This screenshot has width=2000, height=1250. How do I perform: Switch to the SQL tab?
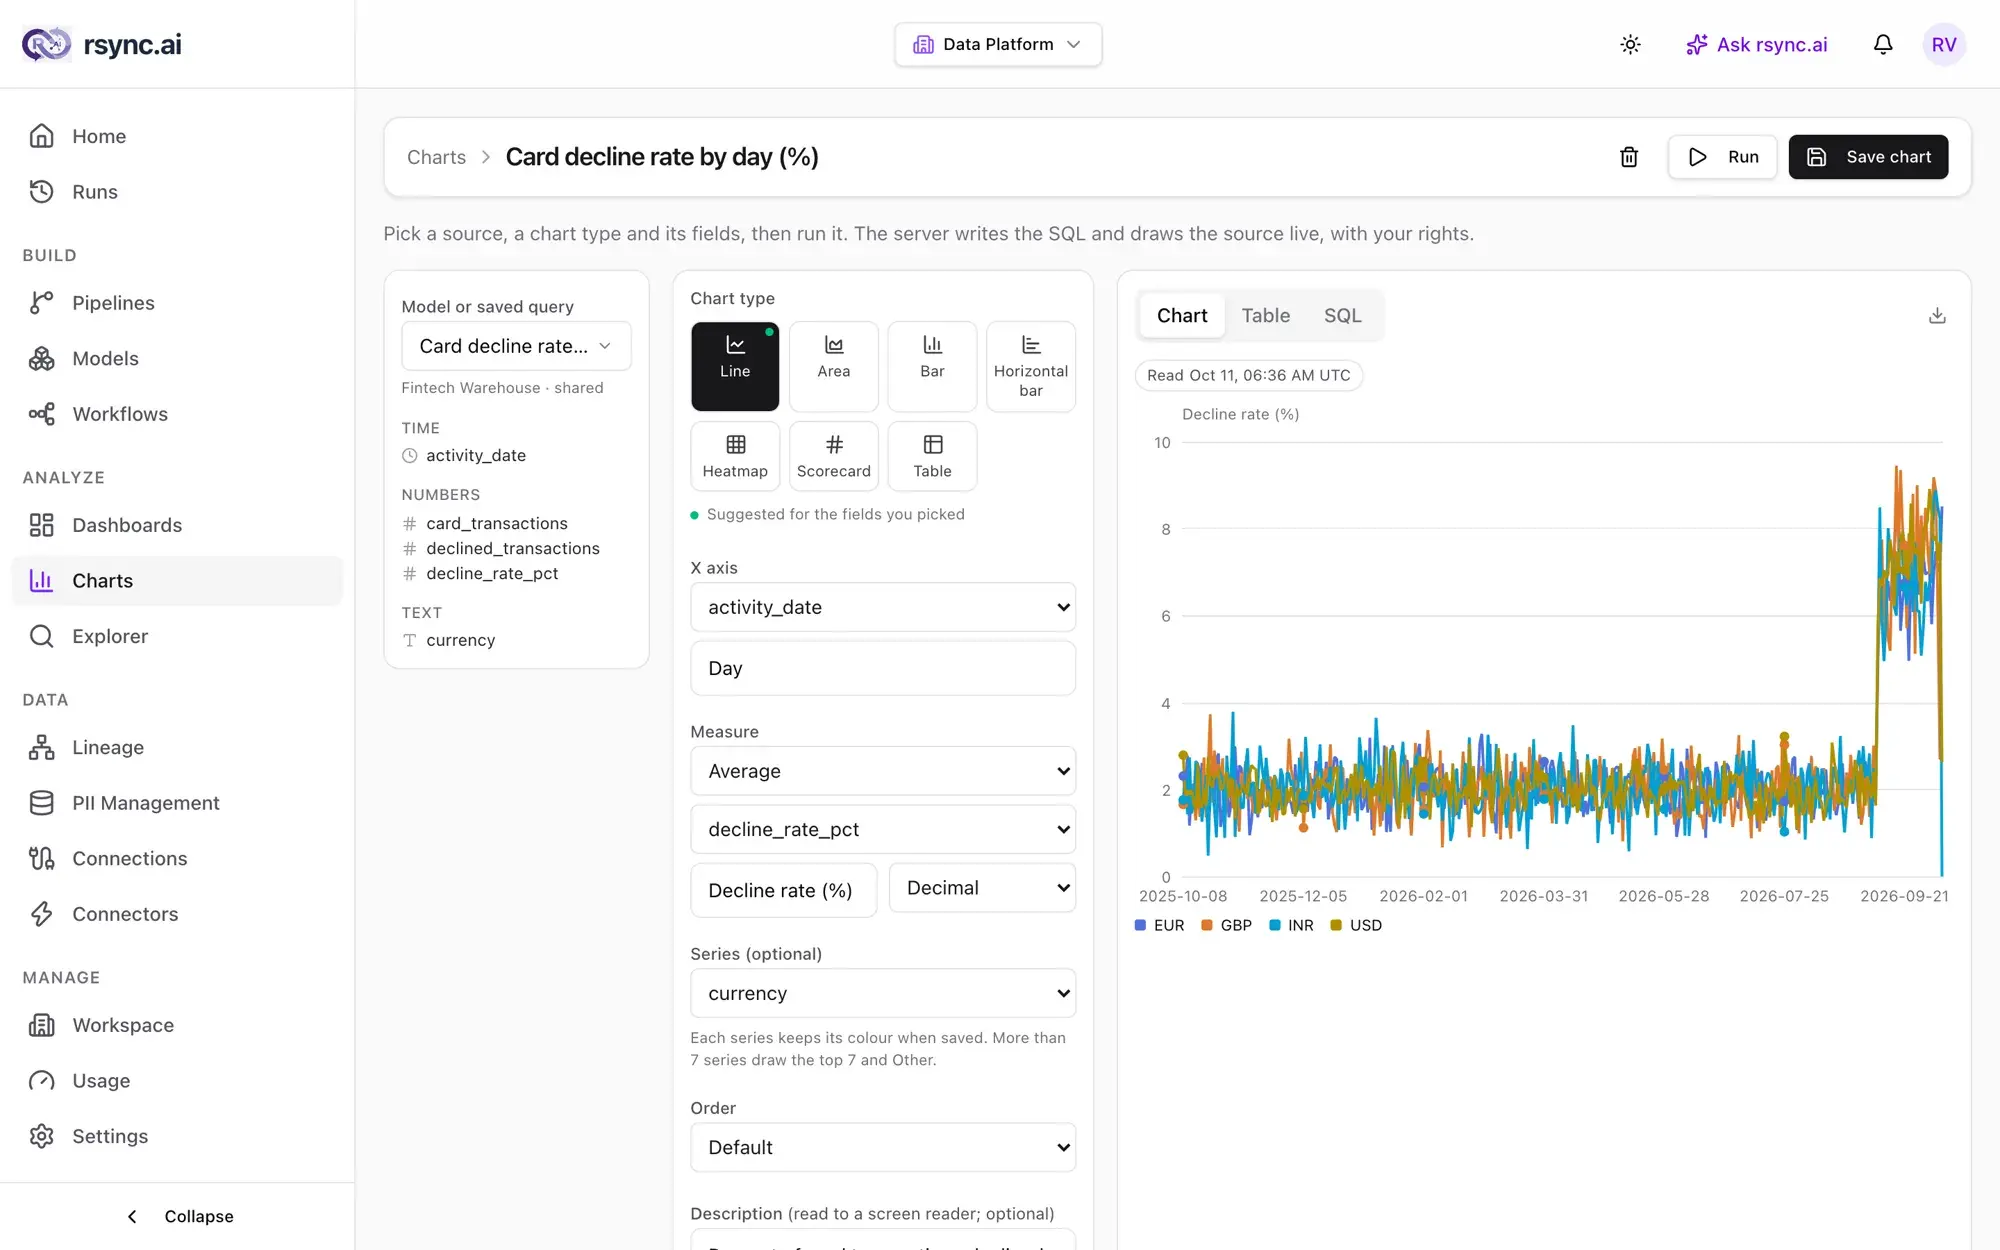point(1343,316)
